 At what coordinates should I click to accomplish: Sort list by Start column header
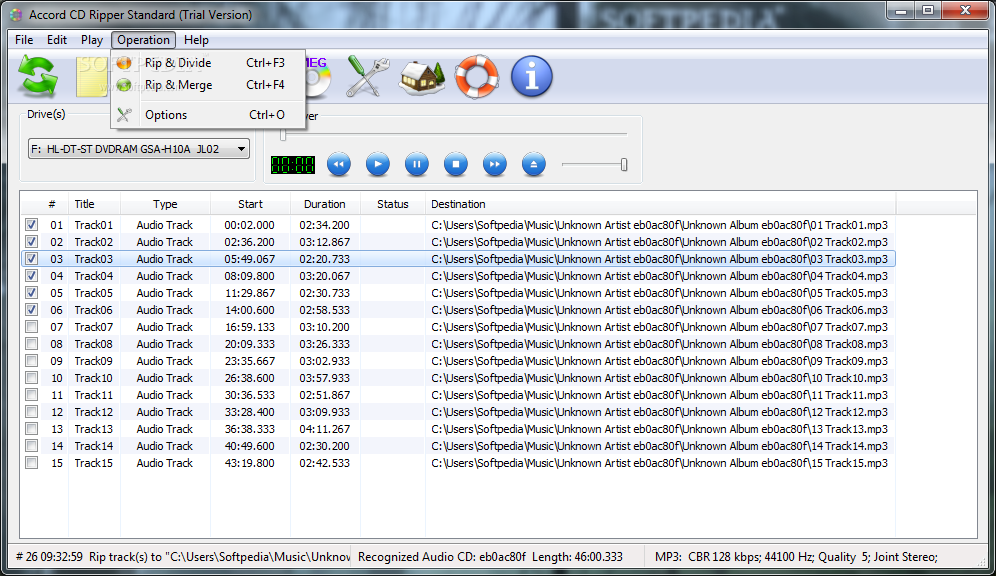click(250, 204)
